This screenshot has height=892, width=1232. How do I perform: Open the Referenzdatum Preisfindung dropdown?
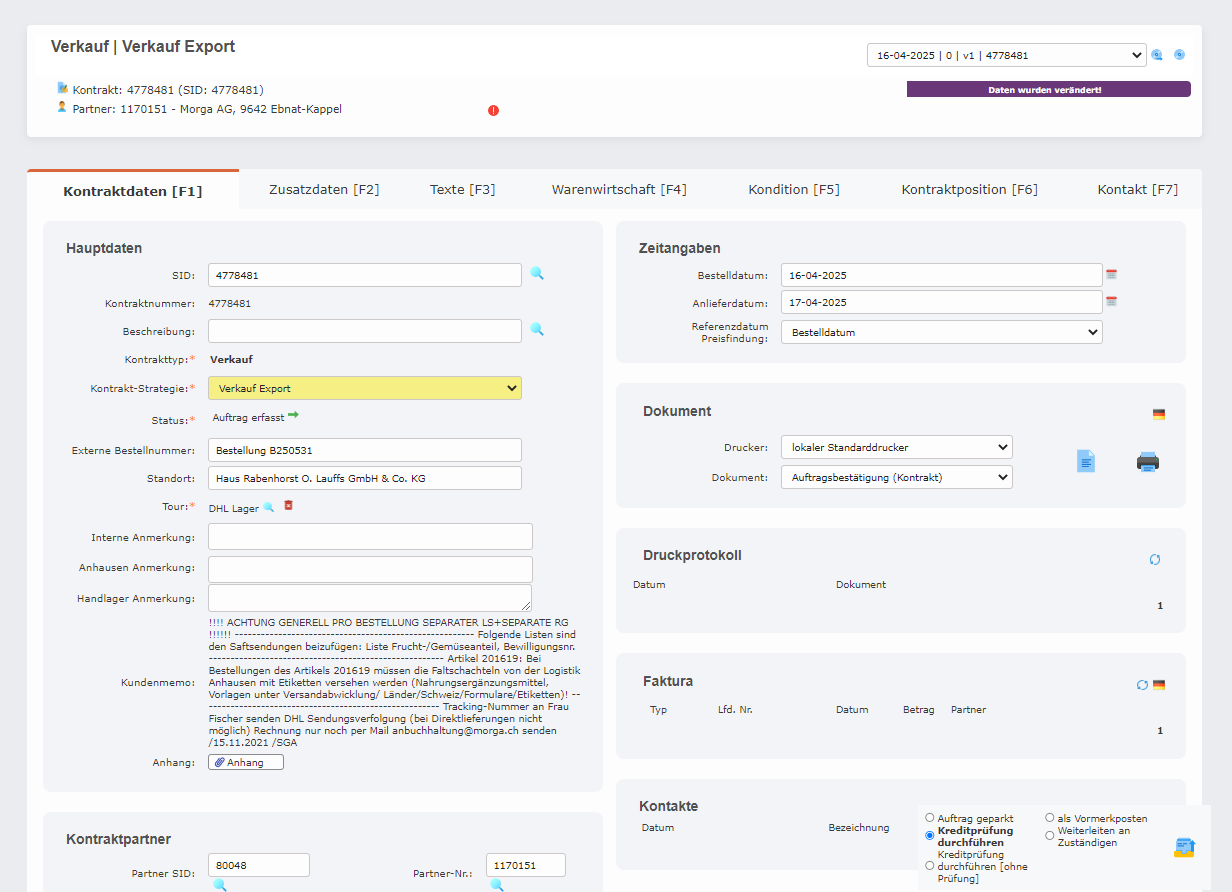(x=941, y=332)
